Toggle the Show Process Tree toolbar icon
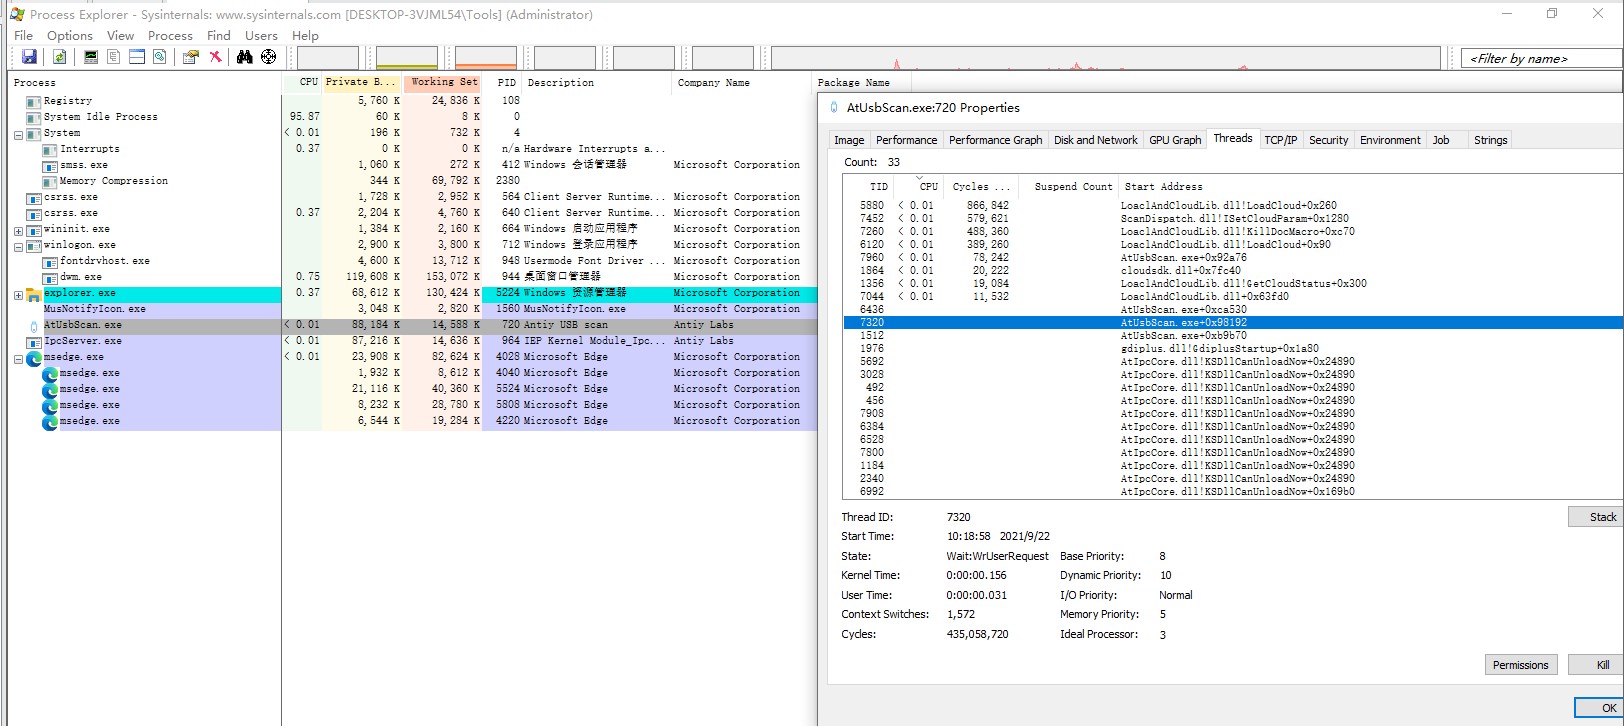 114,57
